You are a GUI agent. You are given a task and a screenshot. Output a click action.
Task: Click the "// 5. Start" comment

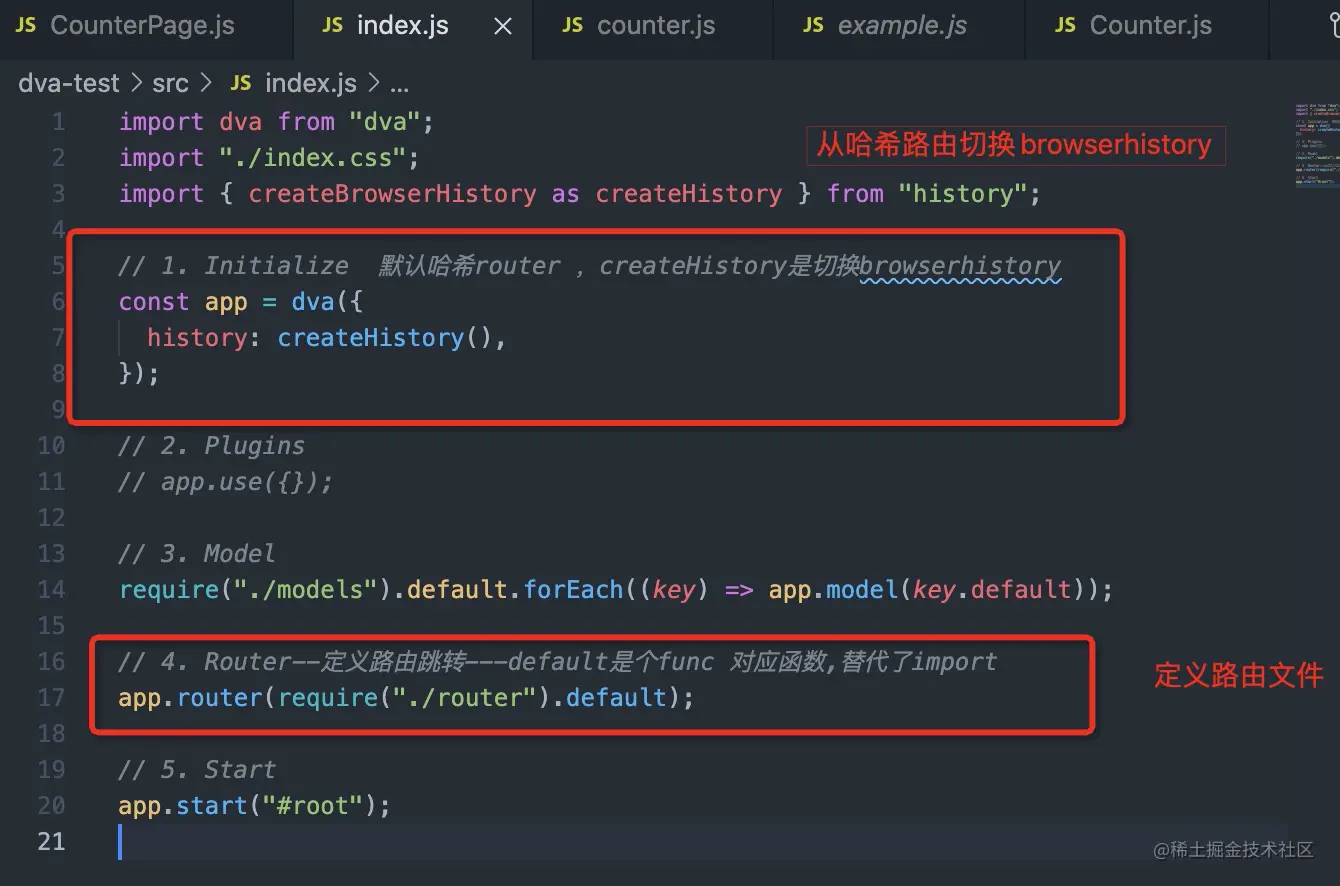[197, 770]
